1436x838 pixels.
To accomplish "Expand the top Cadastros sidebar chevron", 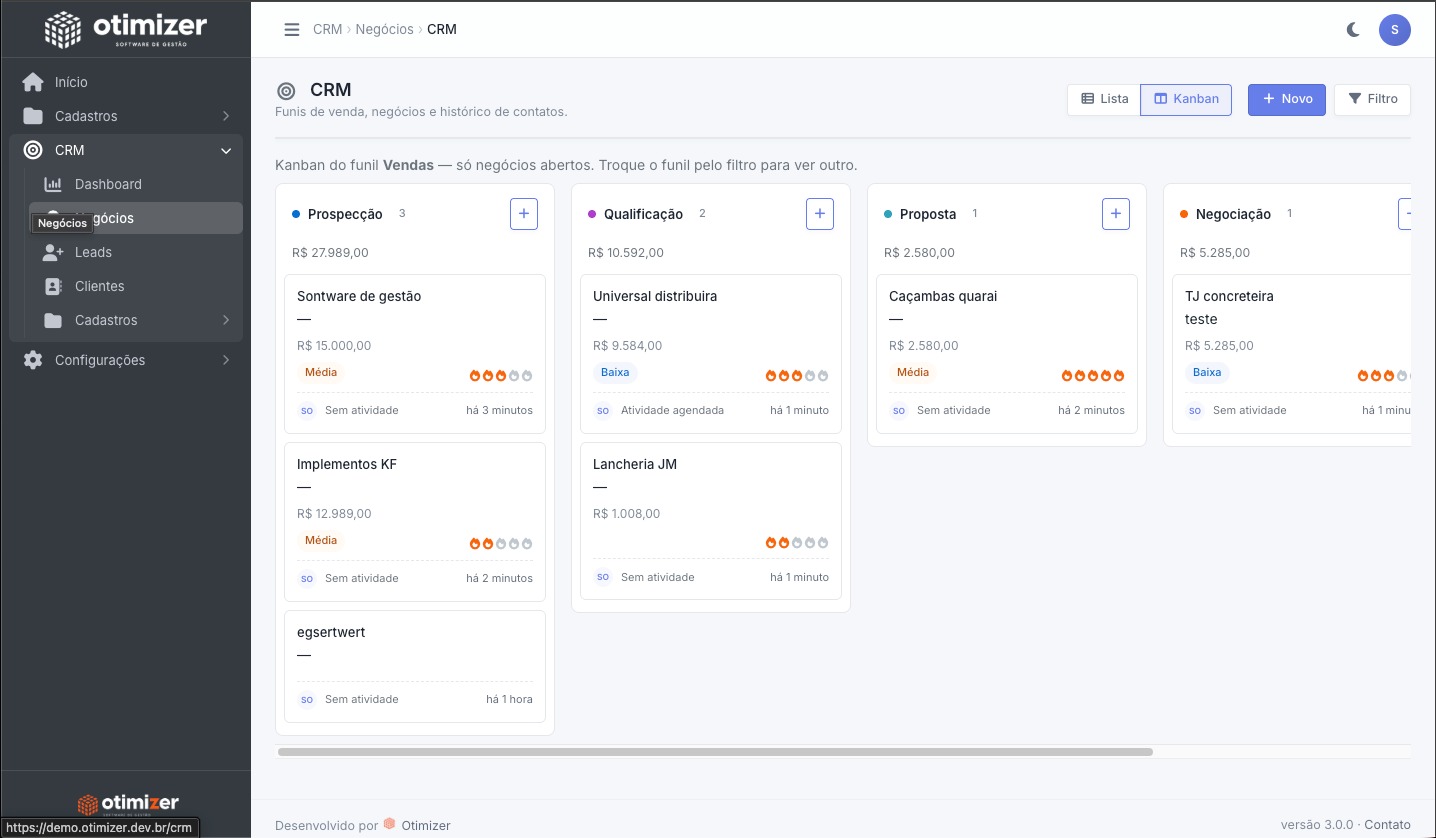I will coord(226,116).
